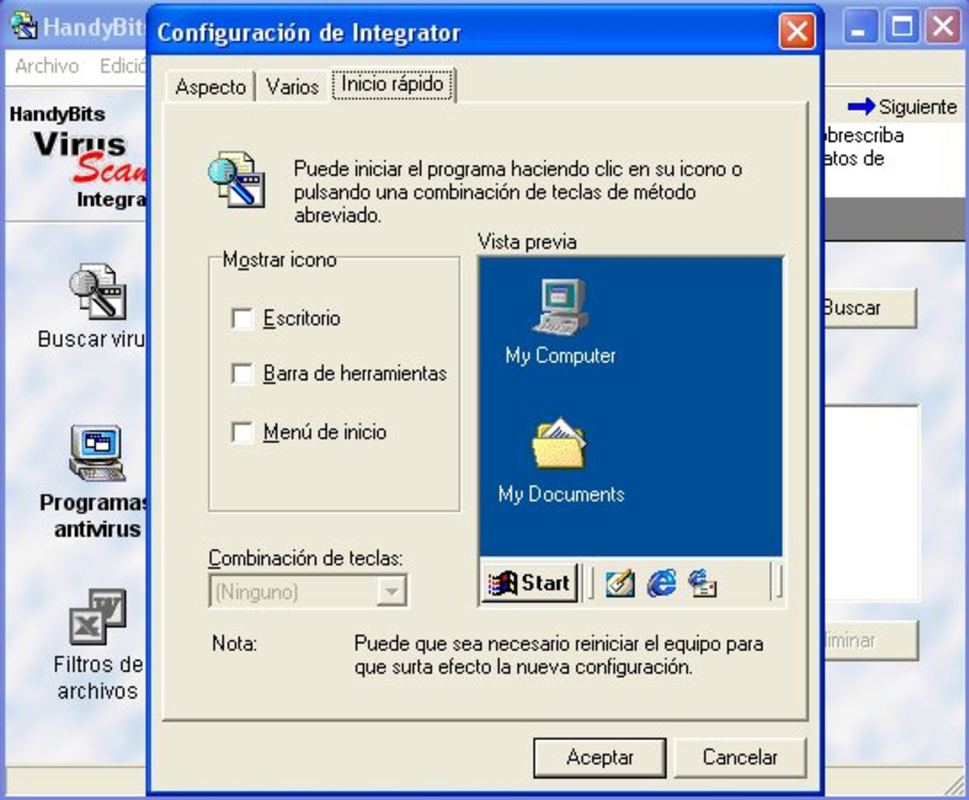Switch to the Aspecto tab
Image resolution: width=969 pixels, height=800 pixels.
(x=211, y=86)
